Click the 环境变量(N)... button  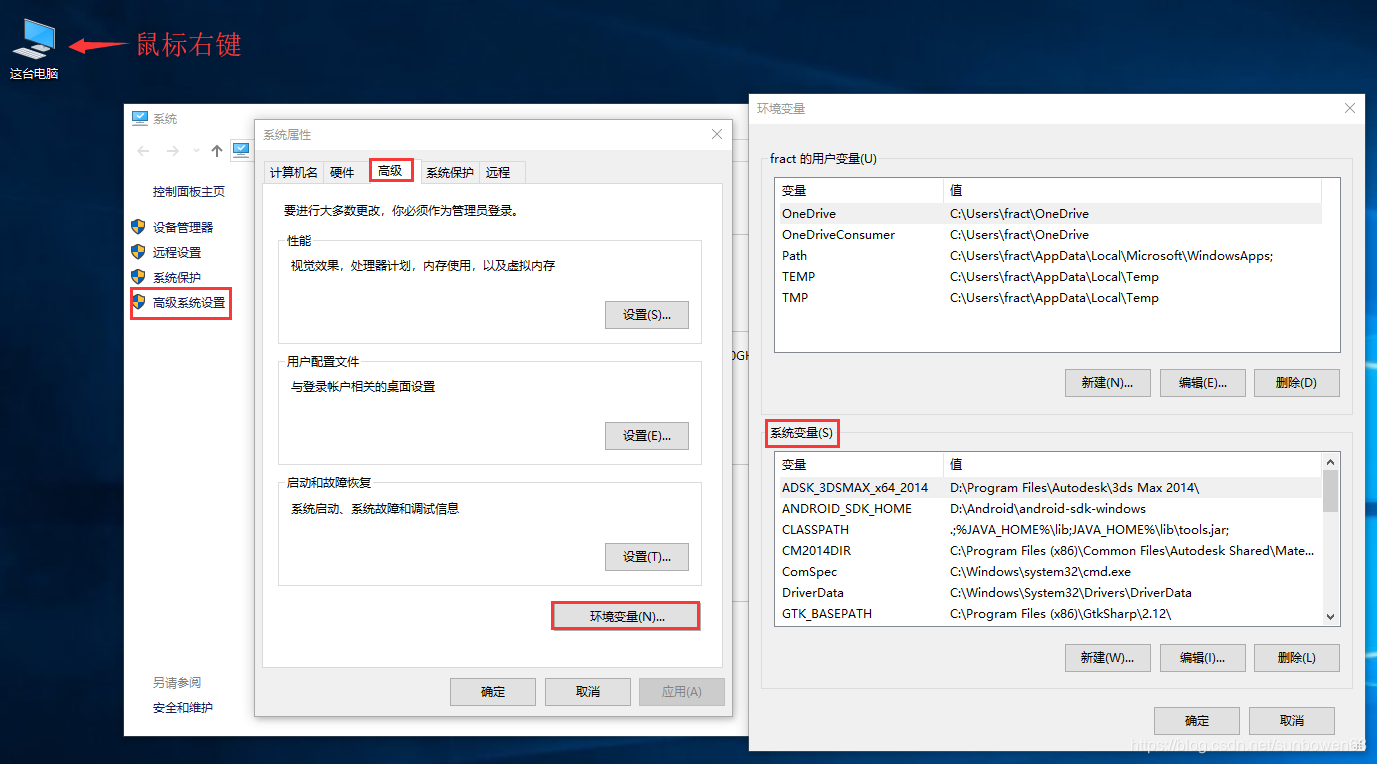[626, 616]
